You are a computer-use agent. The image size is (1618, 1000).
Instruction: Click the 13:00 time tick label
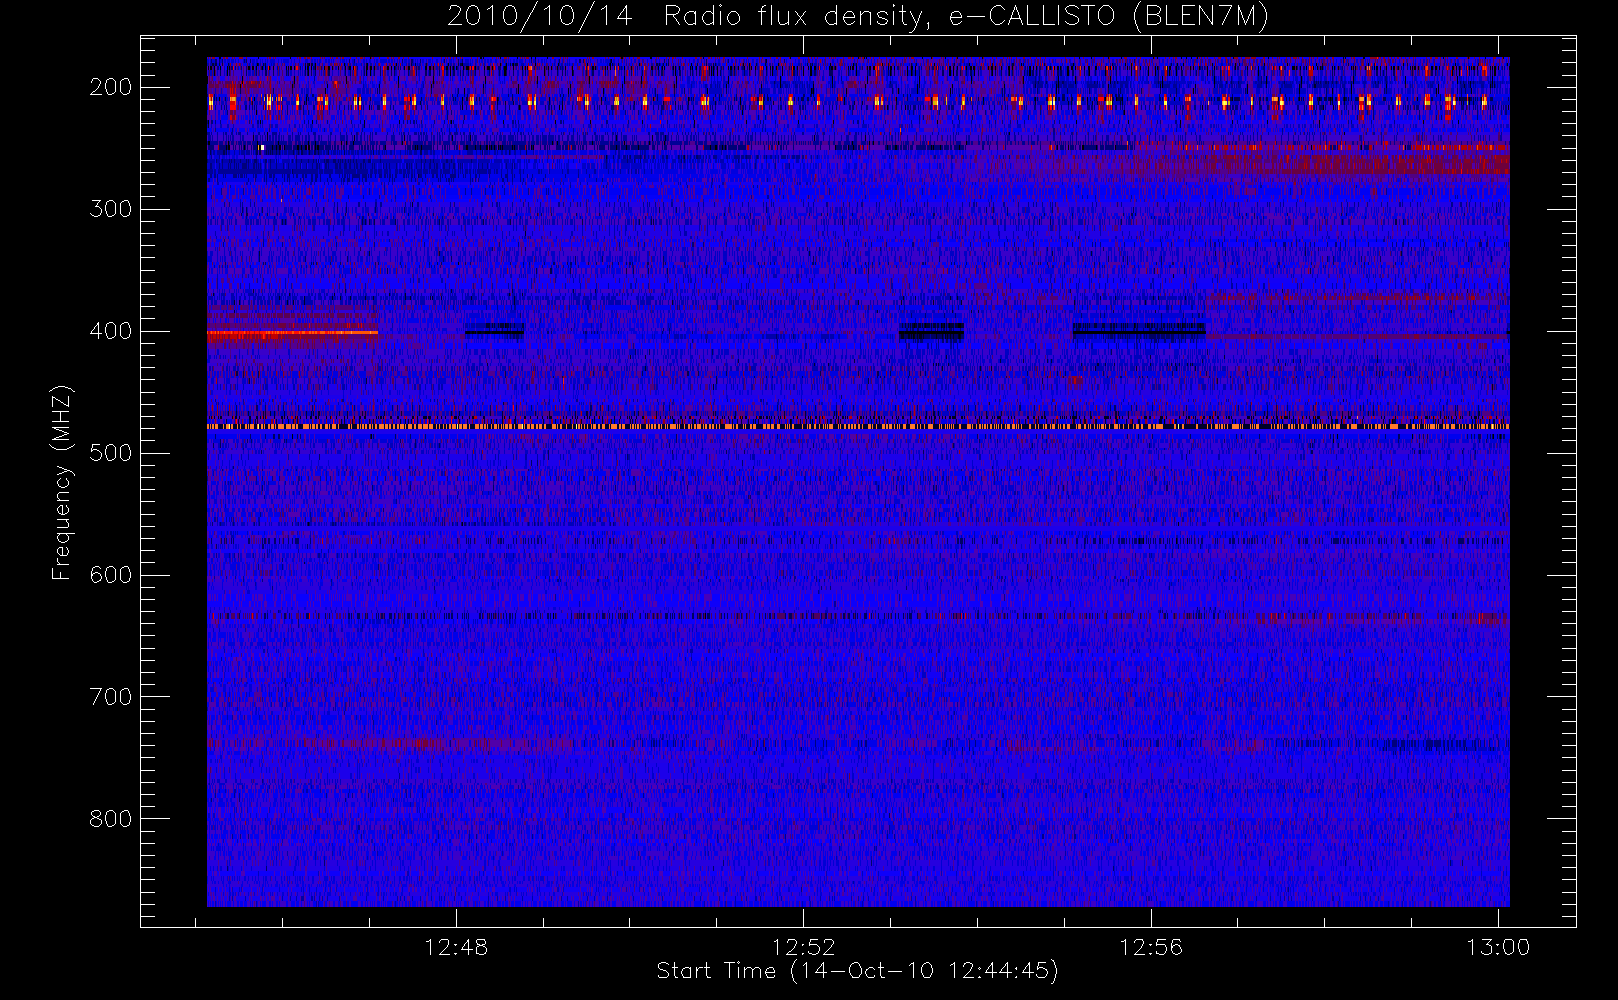(1498, 947)
